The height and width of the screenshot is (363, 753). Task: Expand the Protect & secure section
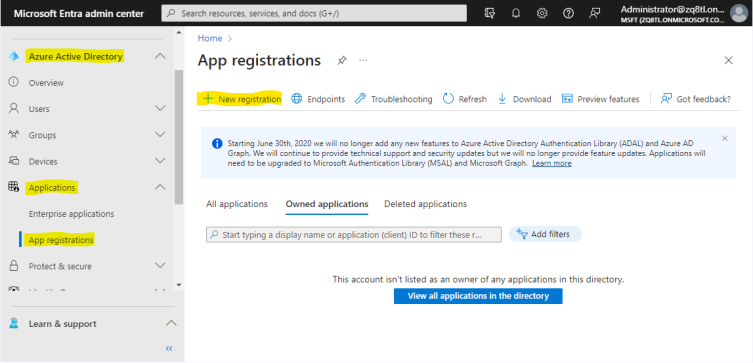[160, 266]
